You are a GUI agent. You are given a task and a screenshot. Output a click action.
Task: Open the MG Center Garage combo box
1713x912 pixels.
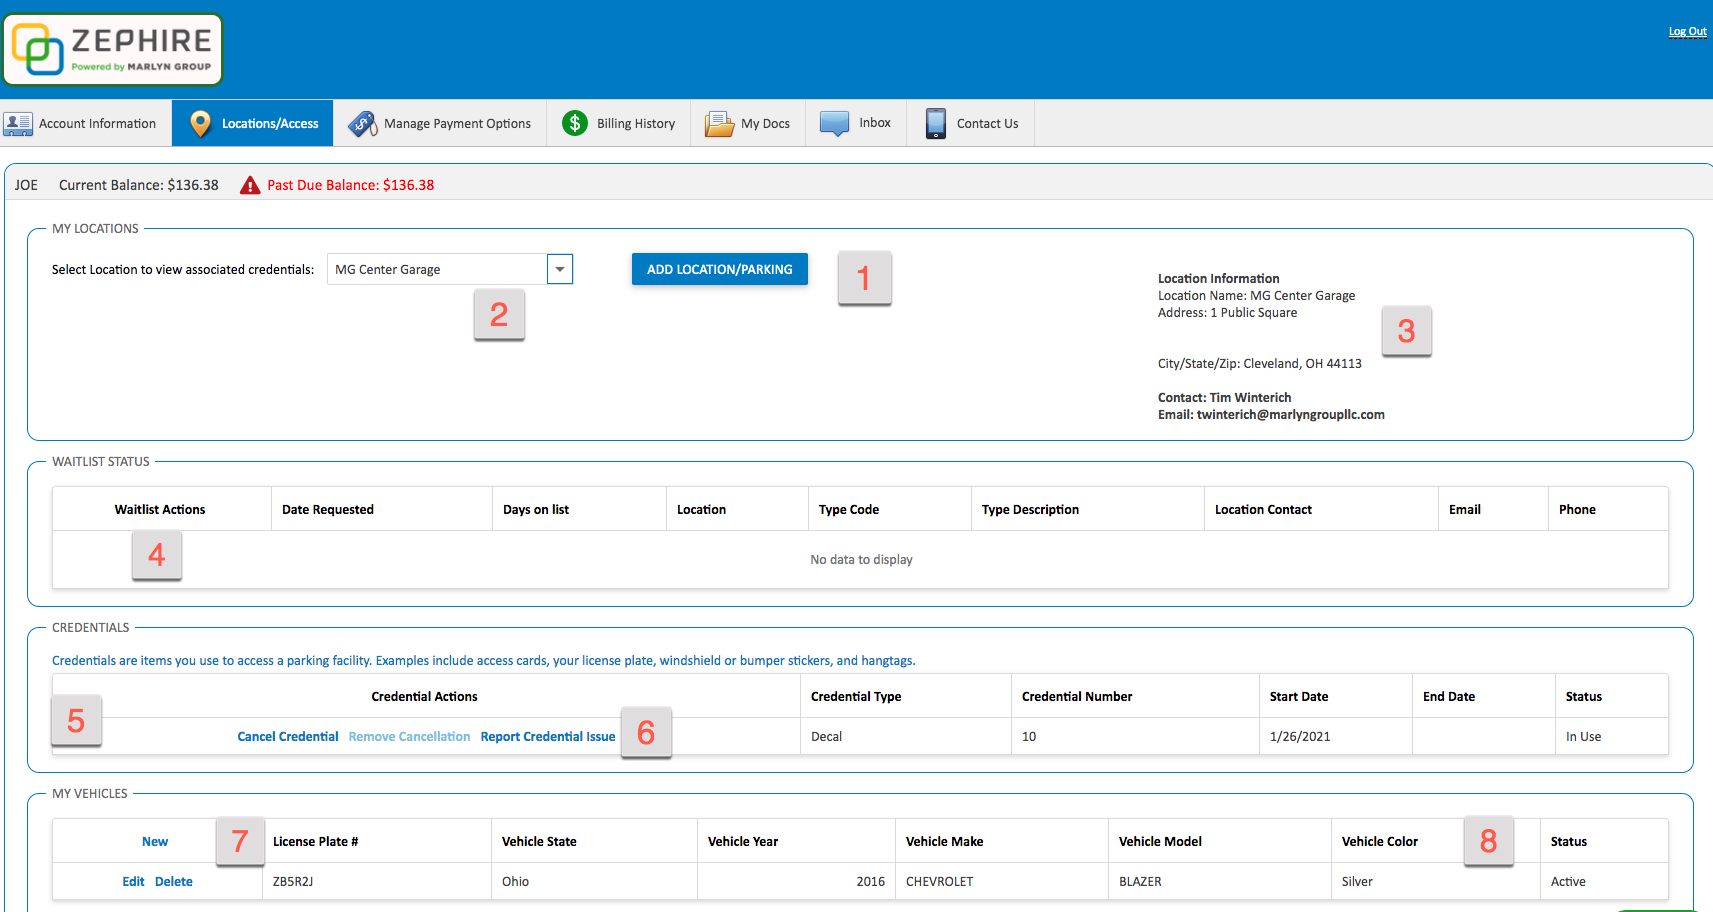(x=437, y=269)
